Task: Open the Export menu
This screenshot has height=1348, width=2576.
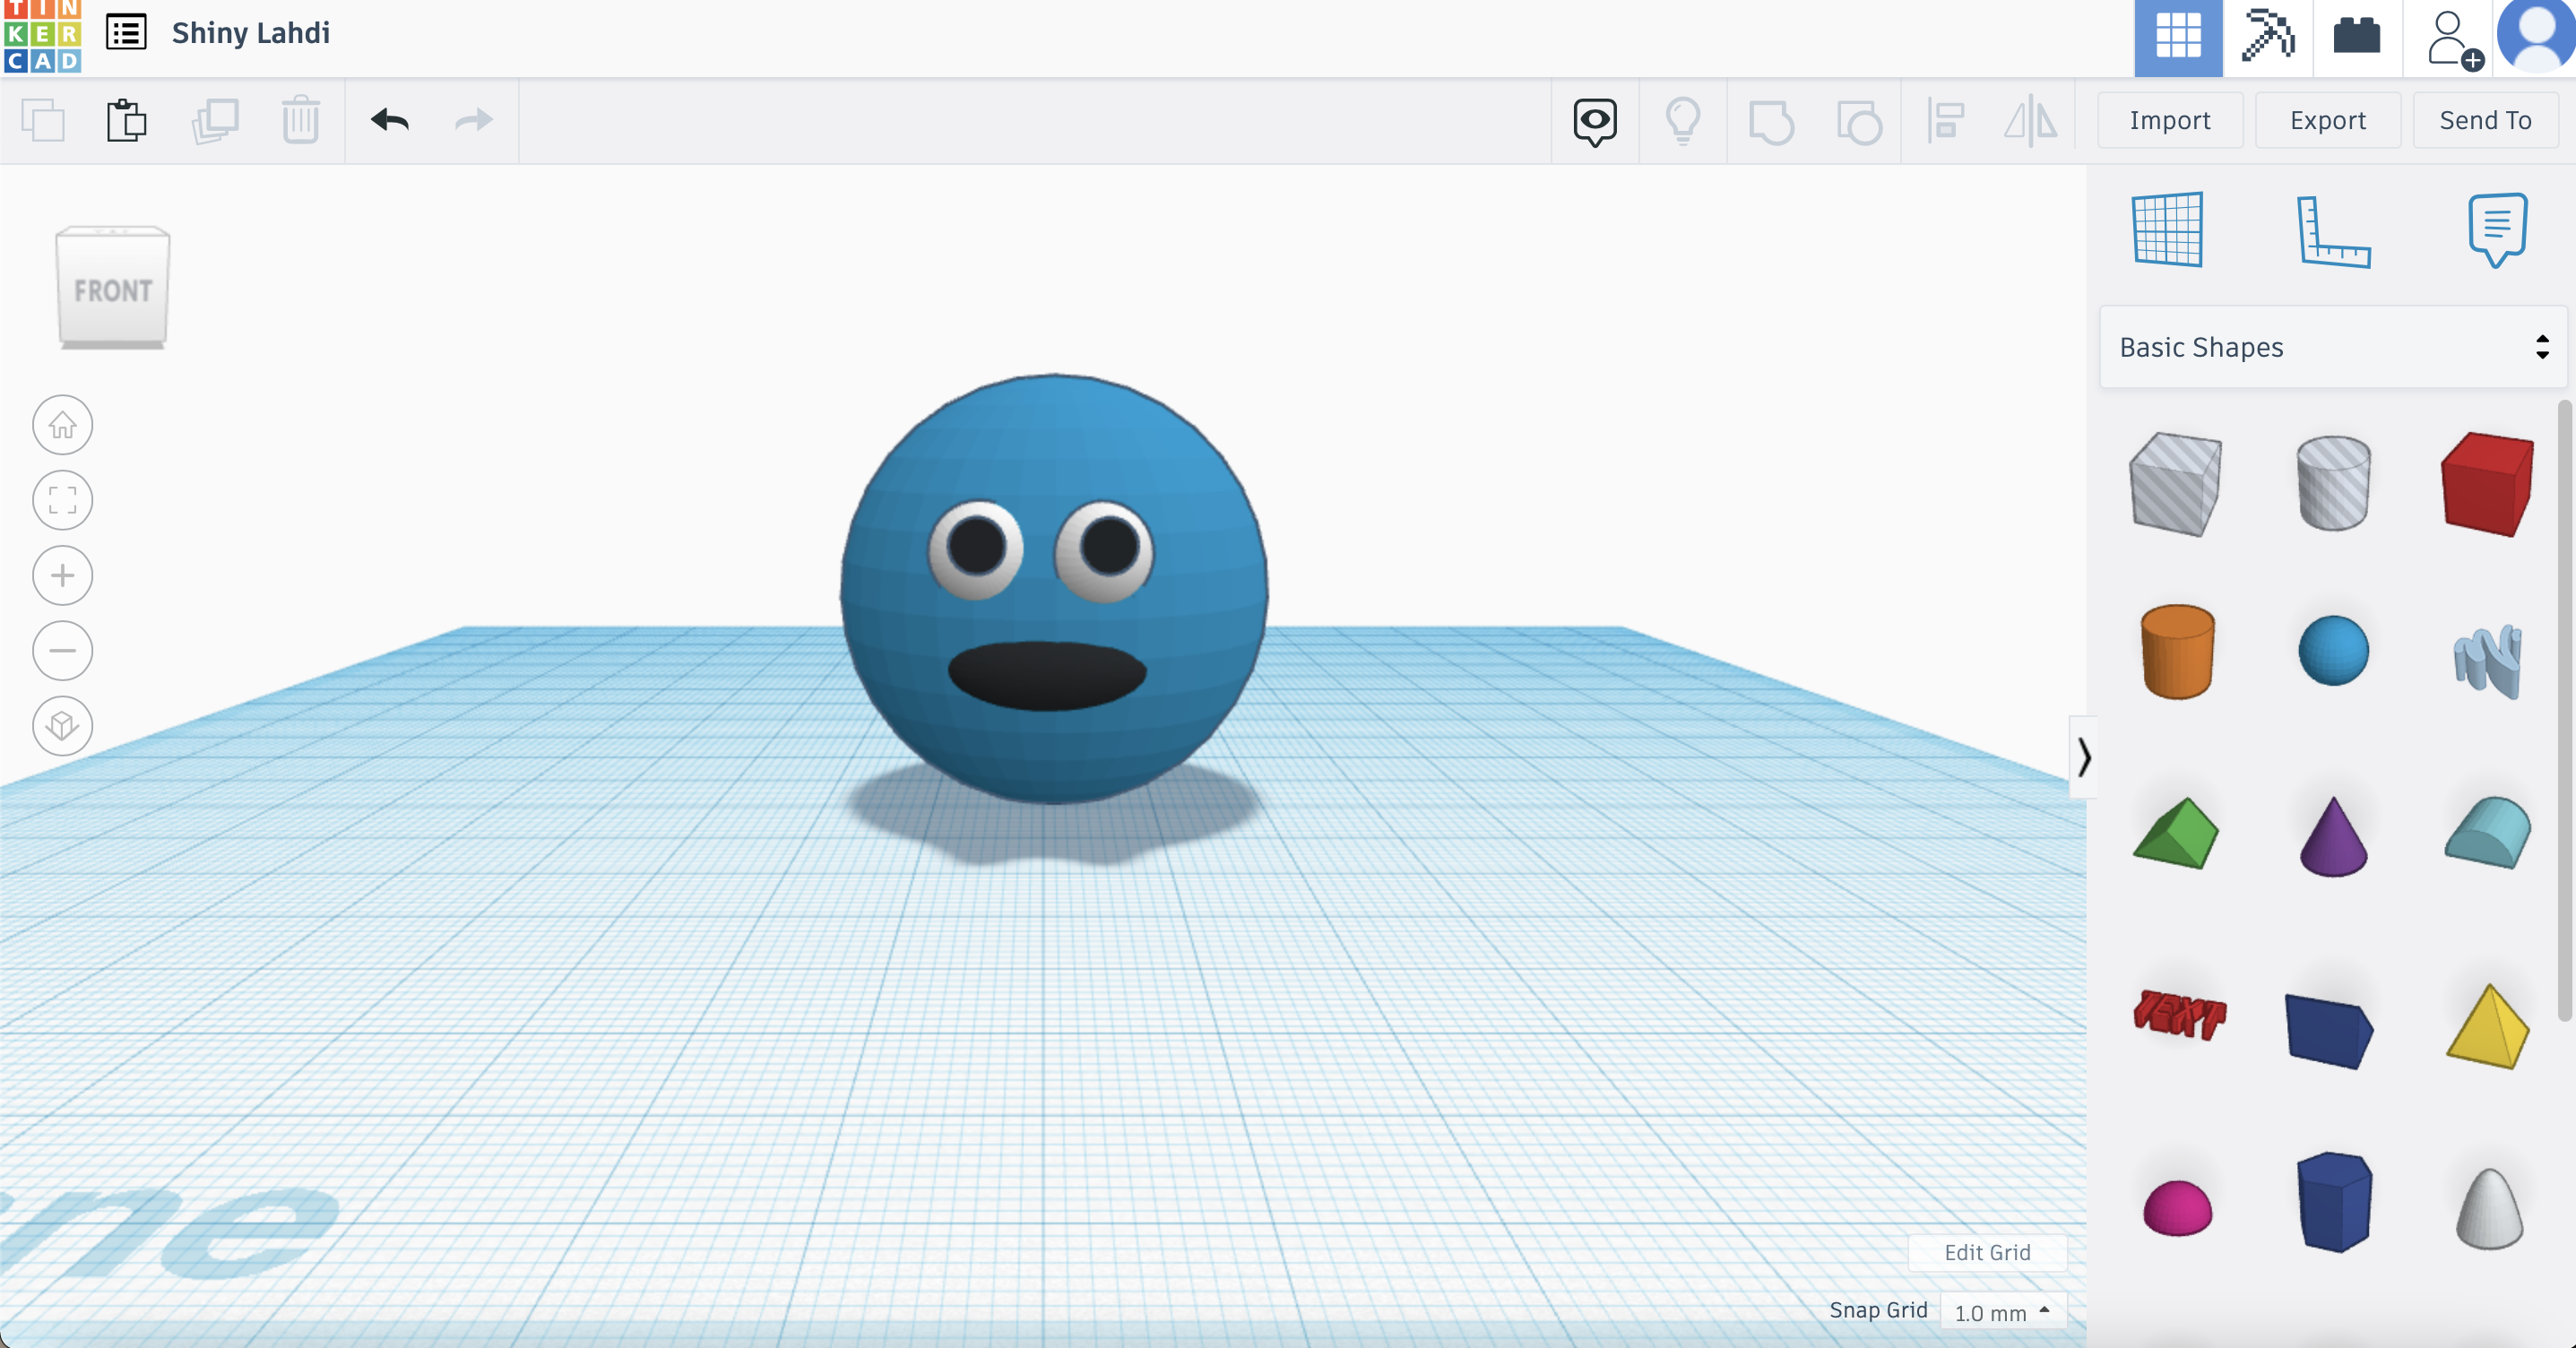Action: [x=2327, y=121]
